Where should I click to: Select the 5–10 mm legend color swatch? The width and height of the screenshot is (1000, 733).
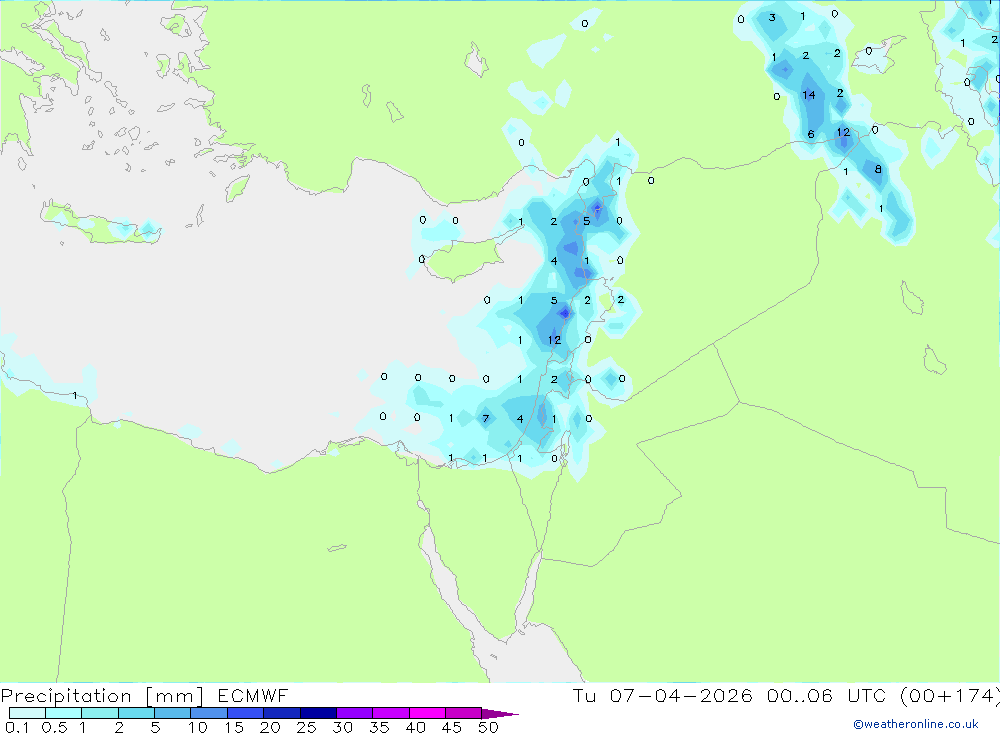173,713
